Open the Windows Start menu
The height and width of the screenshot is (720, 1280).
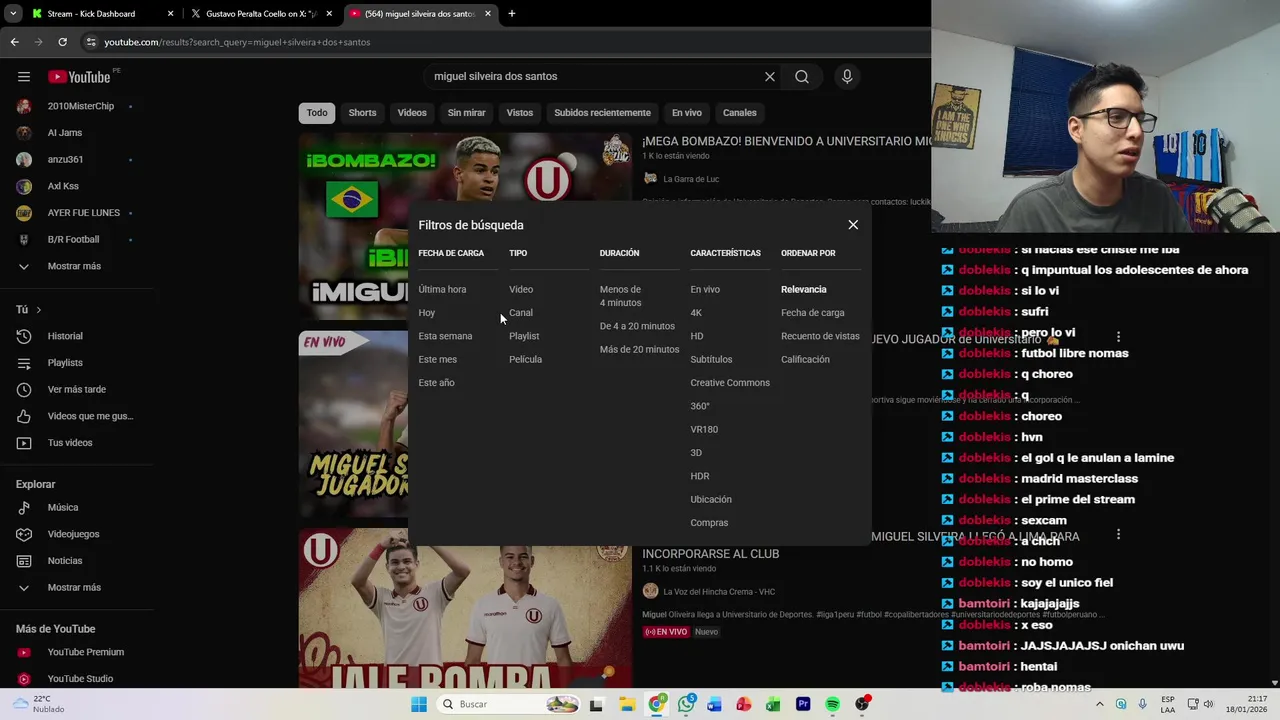click(419, 704)
